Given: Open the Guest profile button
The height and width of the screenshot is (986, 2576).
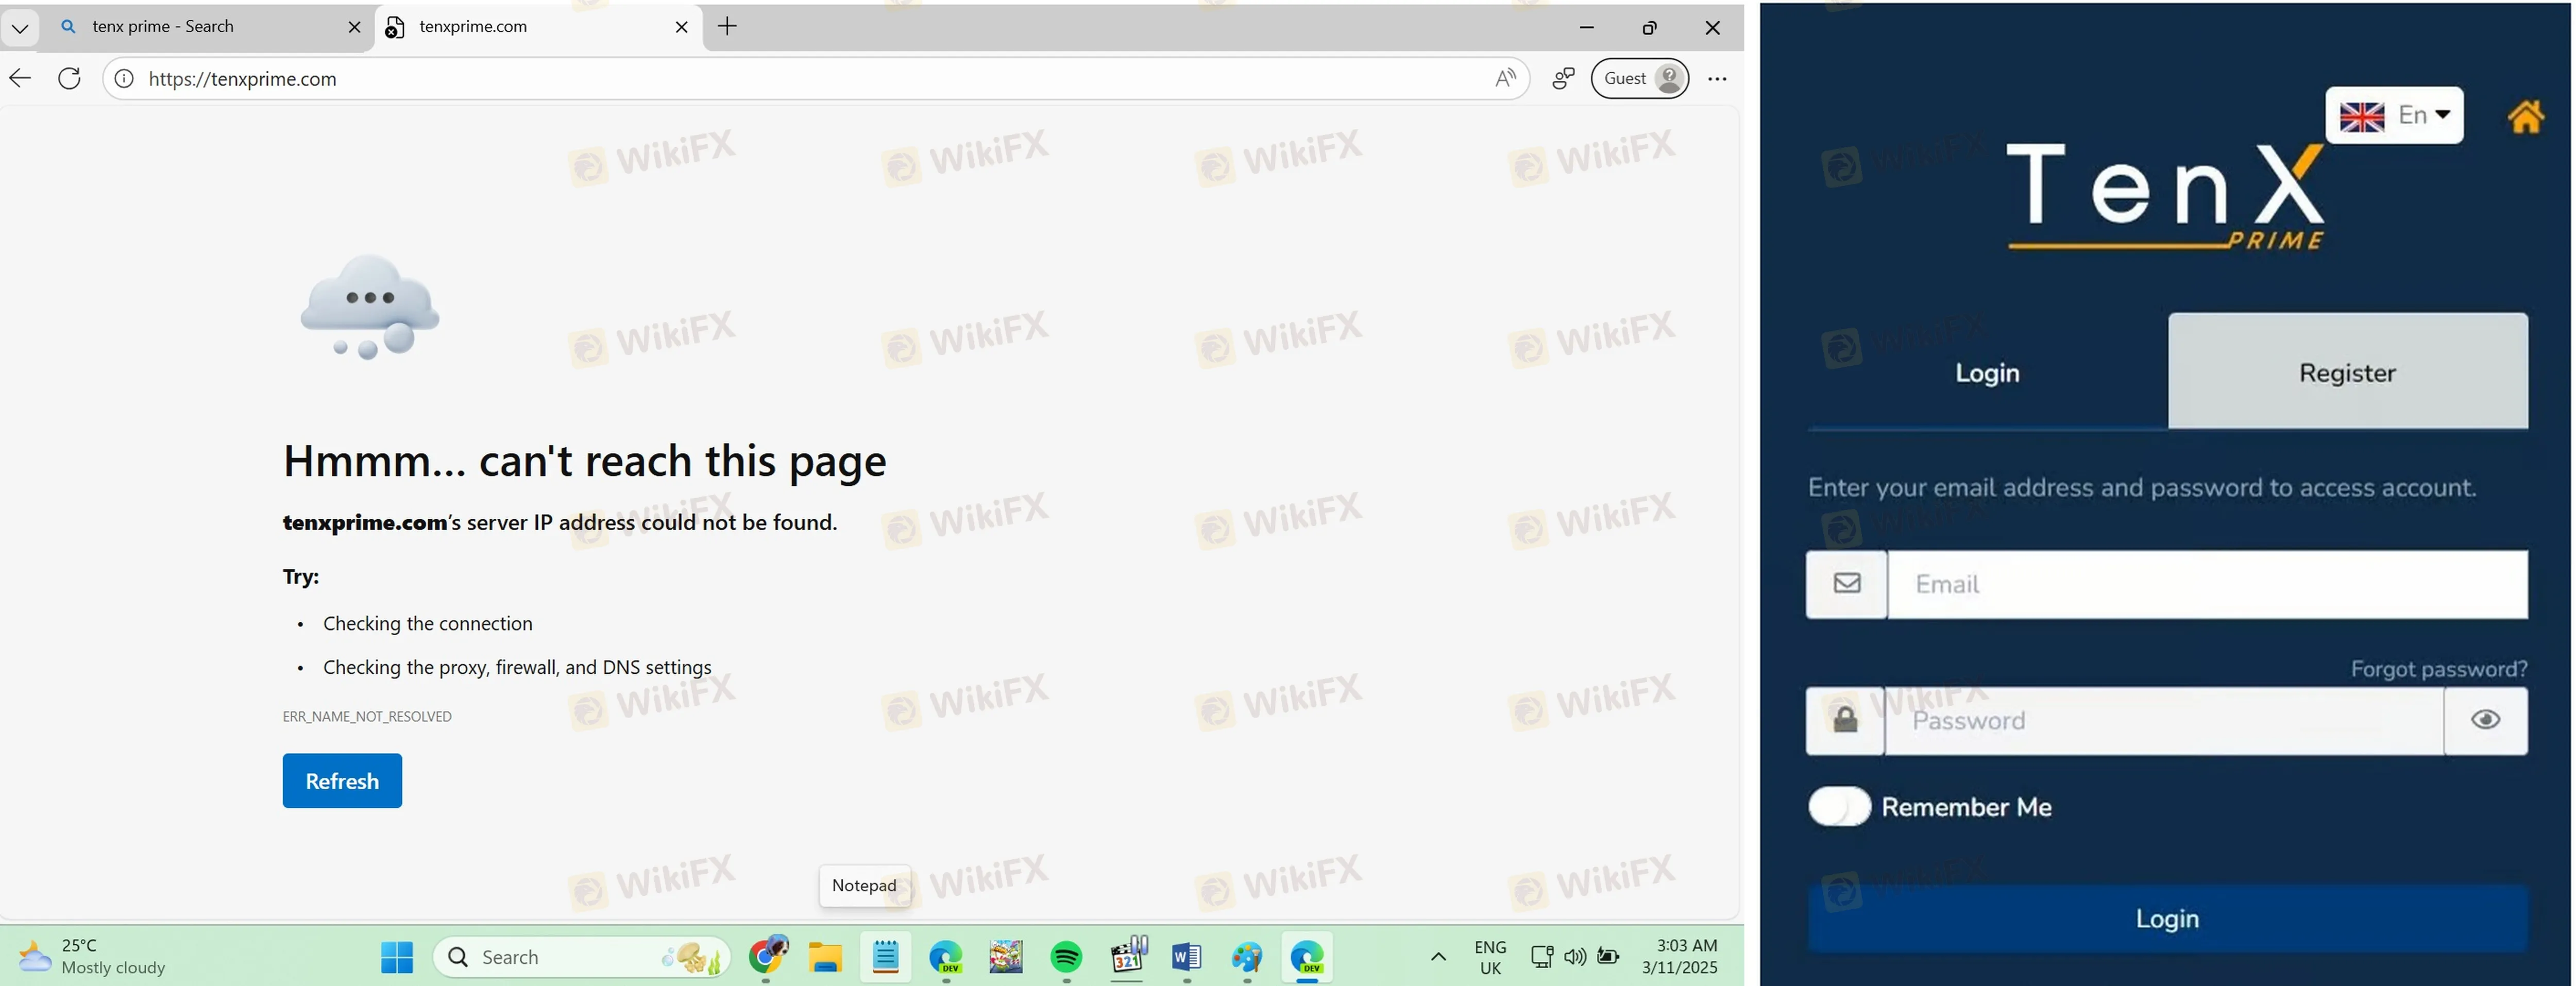Looking at the screenshot, I should coord(1639,78).
